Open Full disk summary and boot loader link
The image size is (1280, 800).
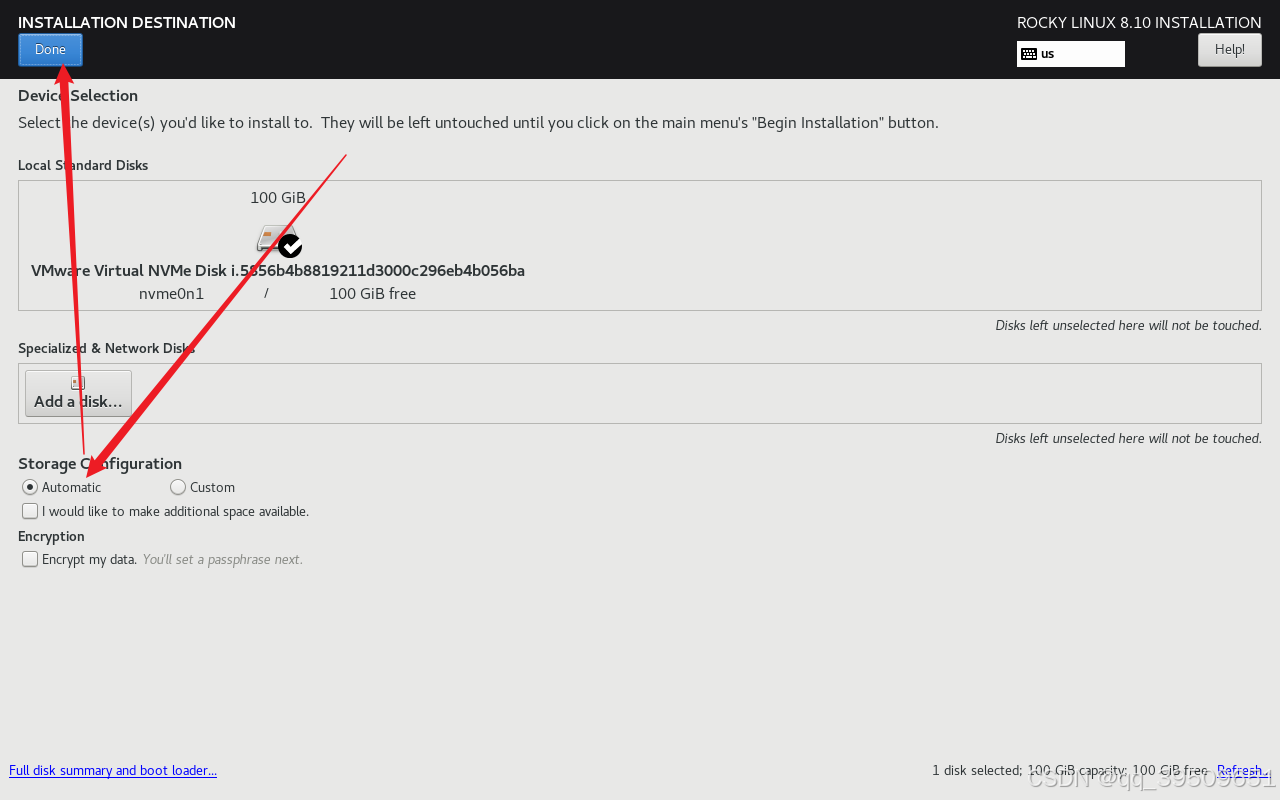113,770
